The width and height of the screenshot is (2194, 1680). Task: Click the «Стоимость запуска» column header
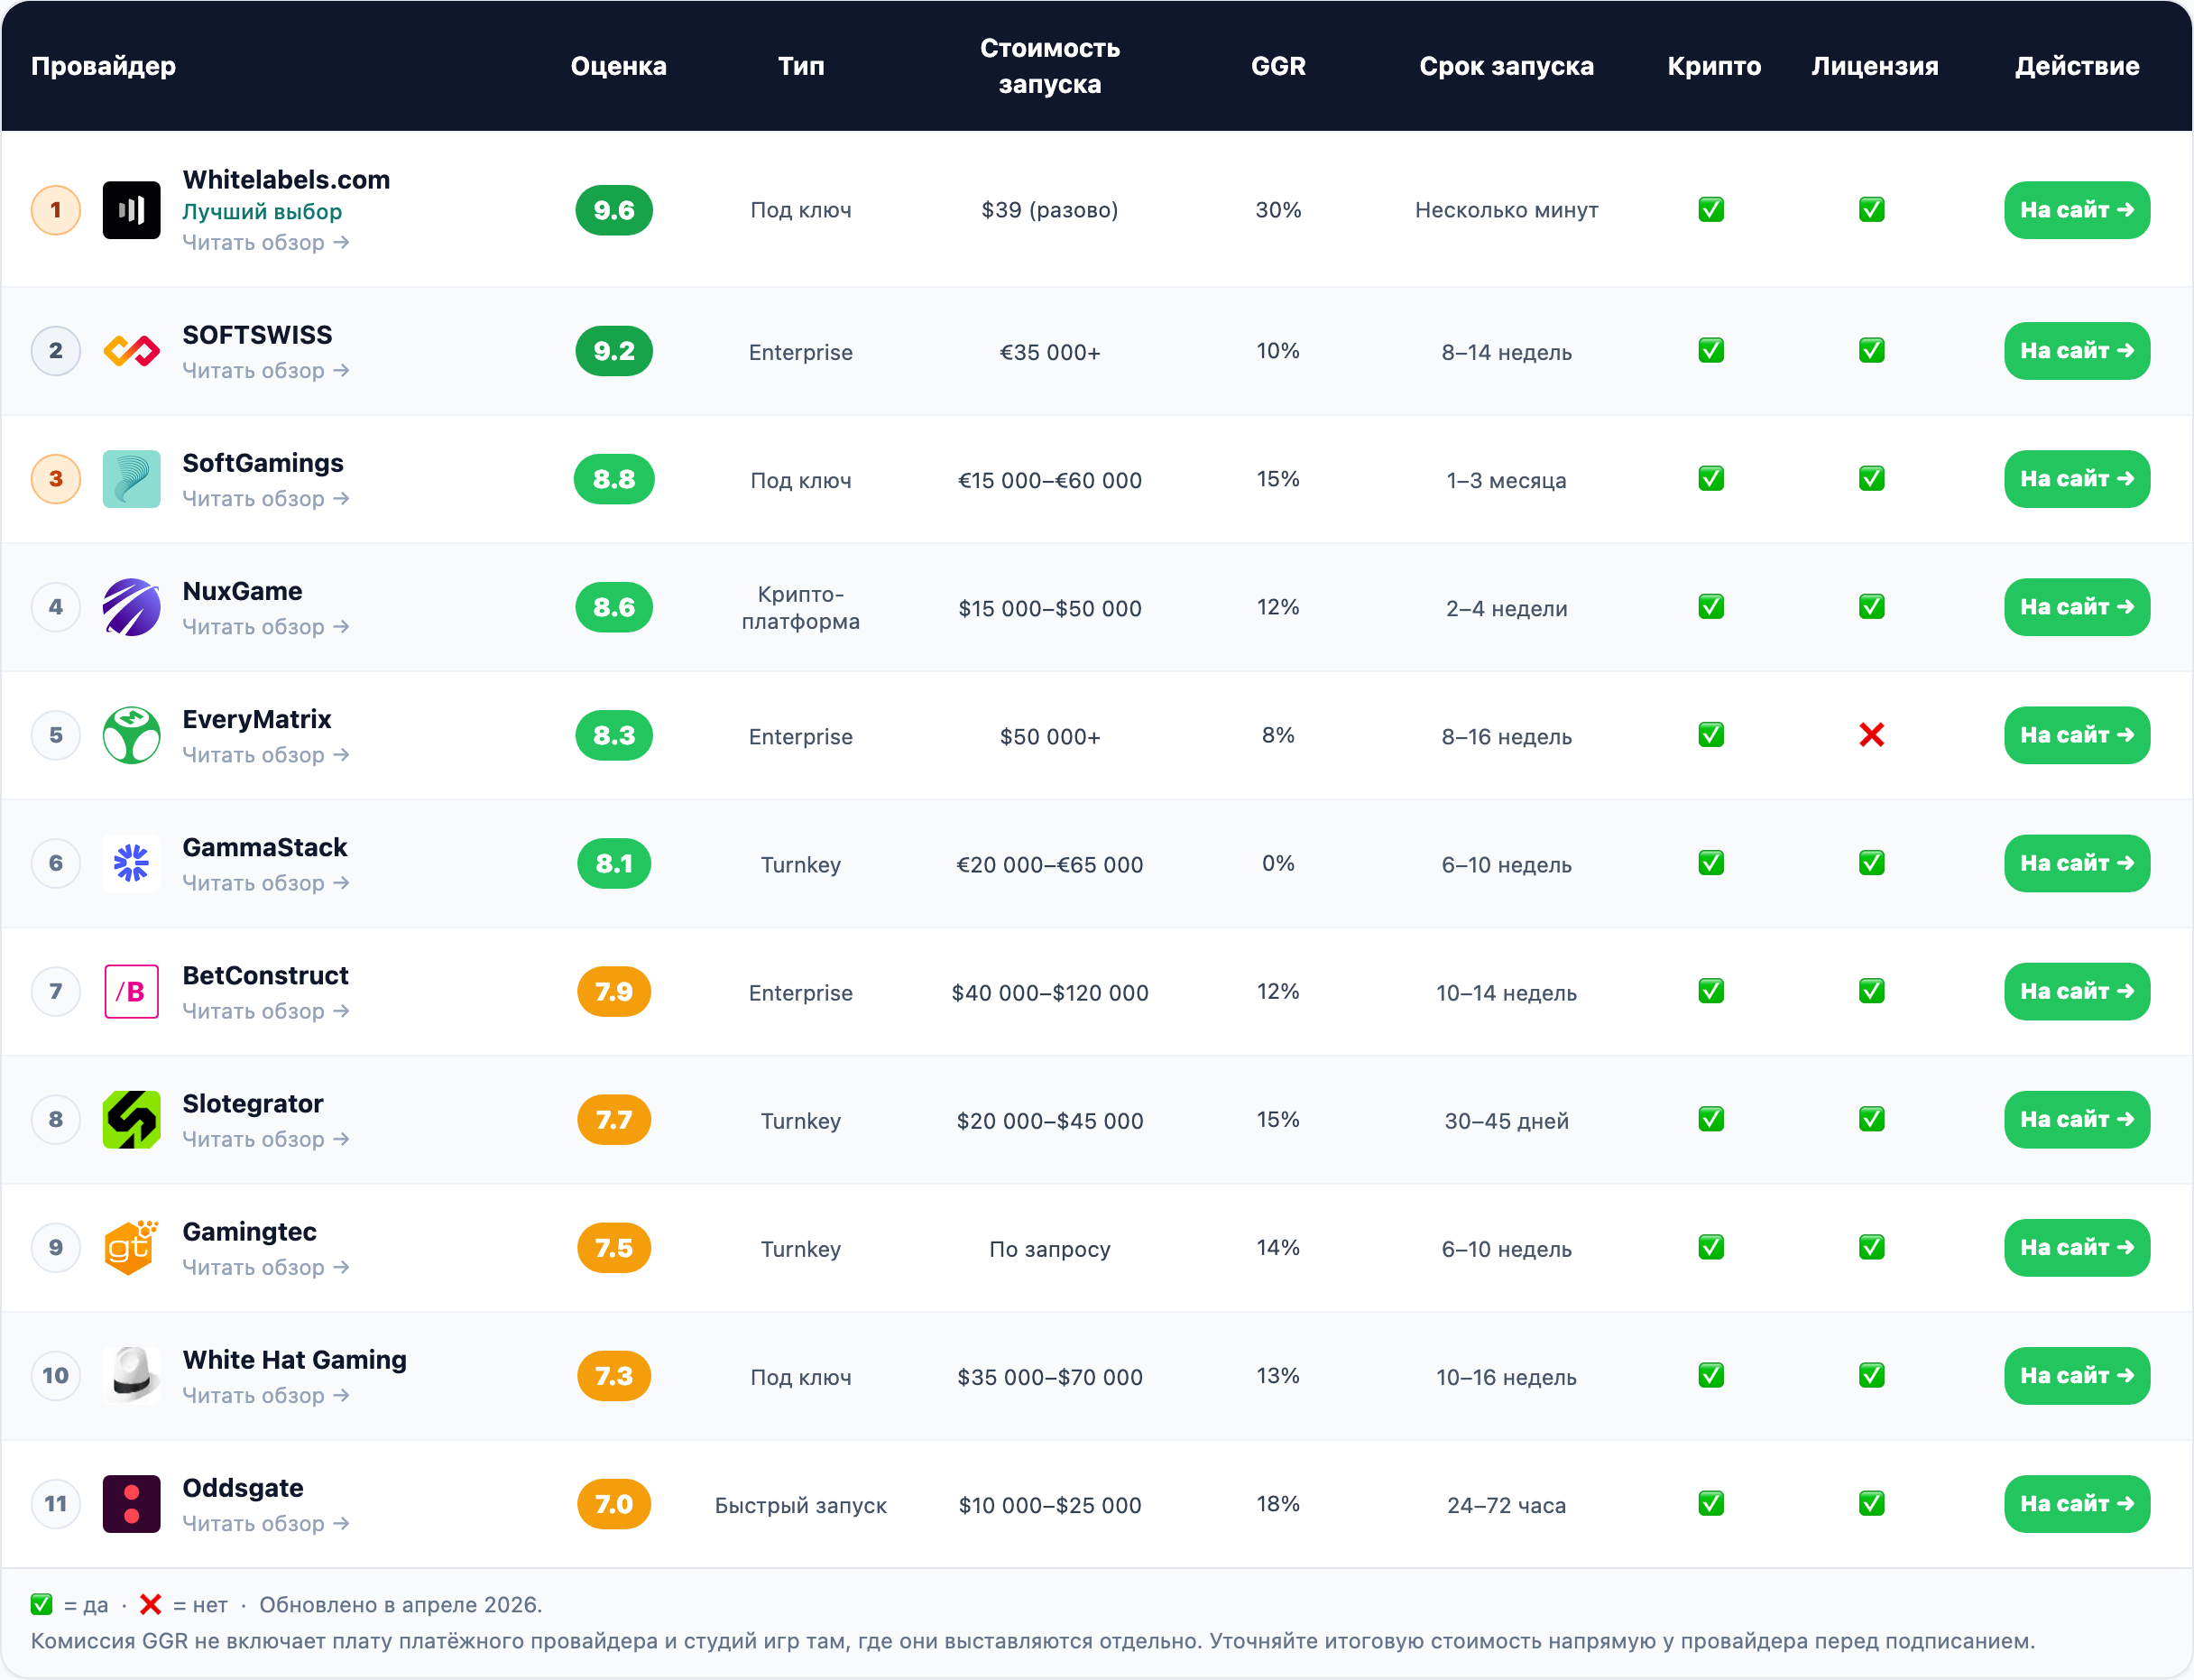coord(1050,66)
